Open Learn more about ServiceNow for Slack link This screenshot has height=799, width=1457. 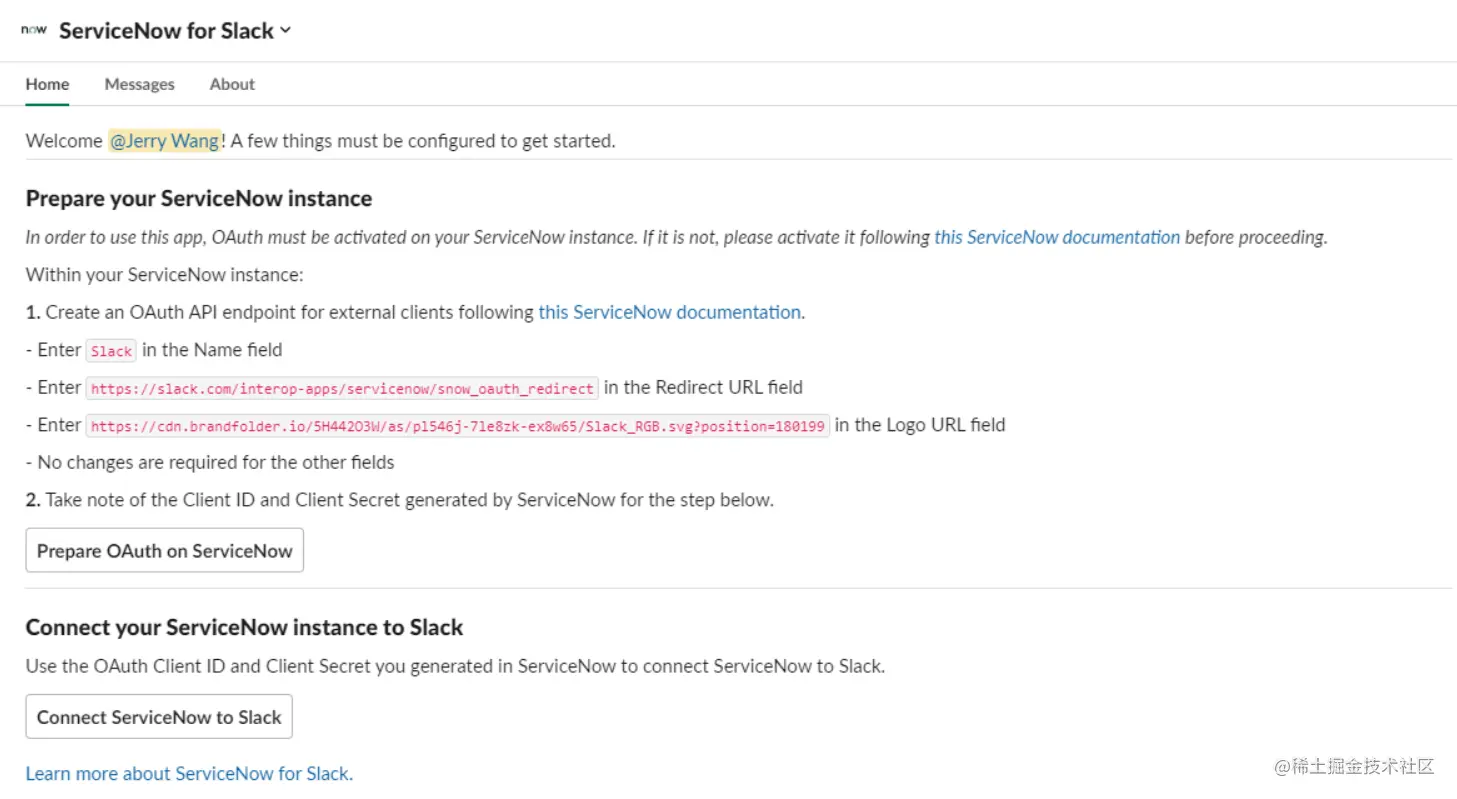(x=189, y=773)
